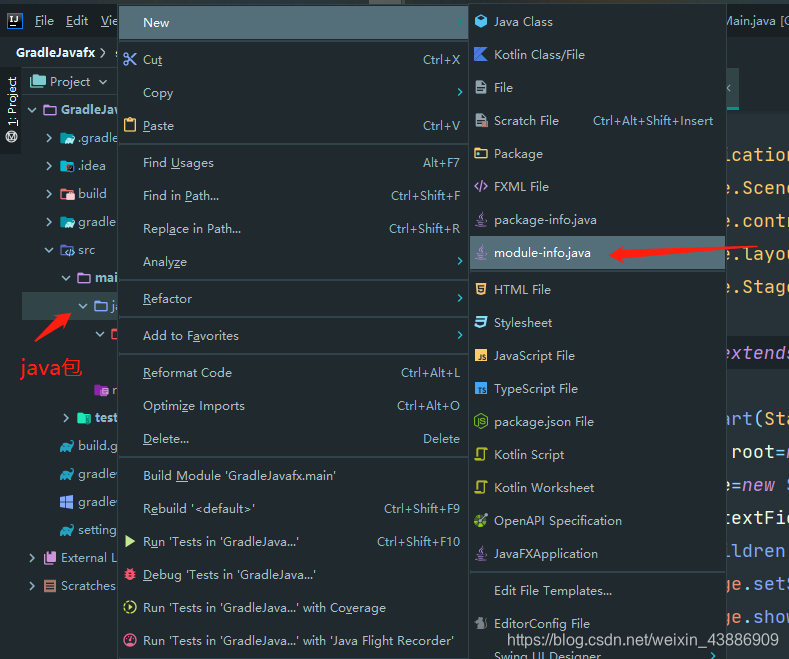Expand External Libraries node
789x659 pixels.
click(x=32, y=557)
